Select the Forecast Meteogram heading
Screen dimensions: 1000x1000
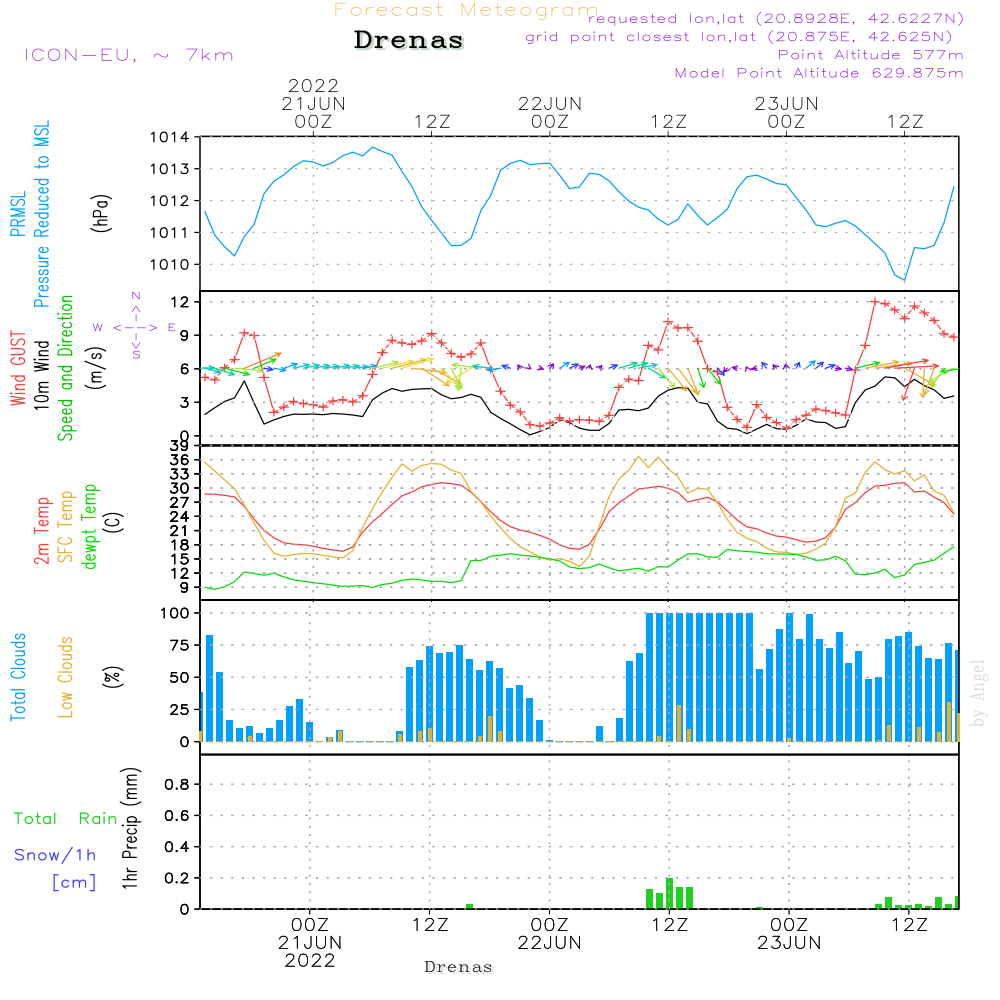coord(466,10)
